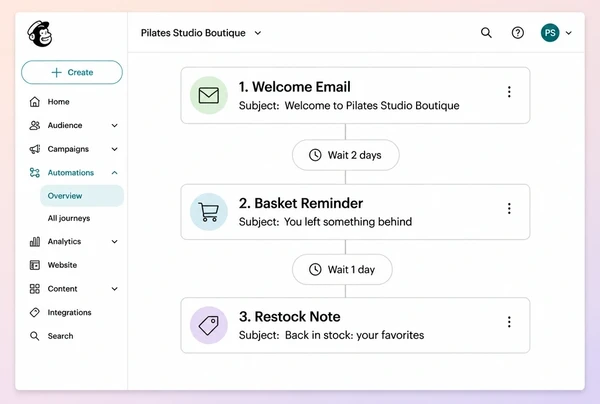Click the Restock Note tag icon

pos(209,325)
